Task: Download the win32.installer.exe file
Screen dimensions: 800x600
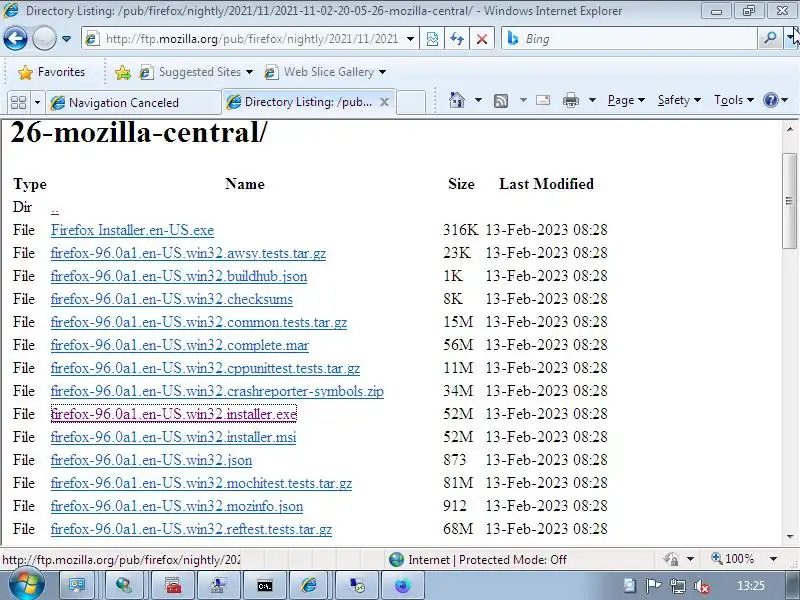Action: tap(173, 414)
